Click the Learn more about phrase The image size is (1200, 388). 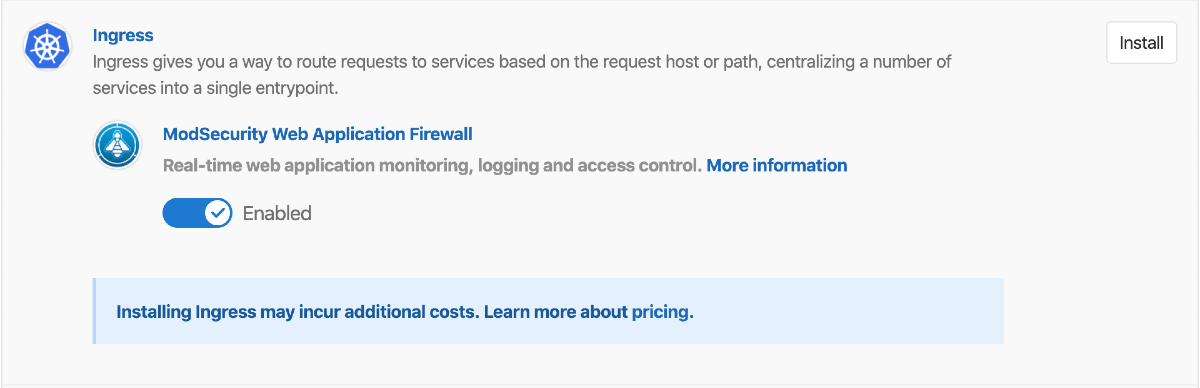point(556,312)
